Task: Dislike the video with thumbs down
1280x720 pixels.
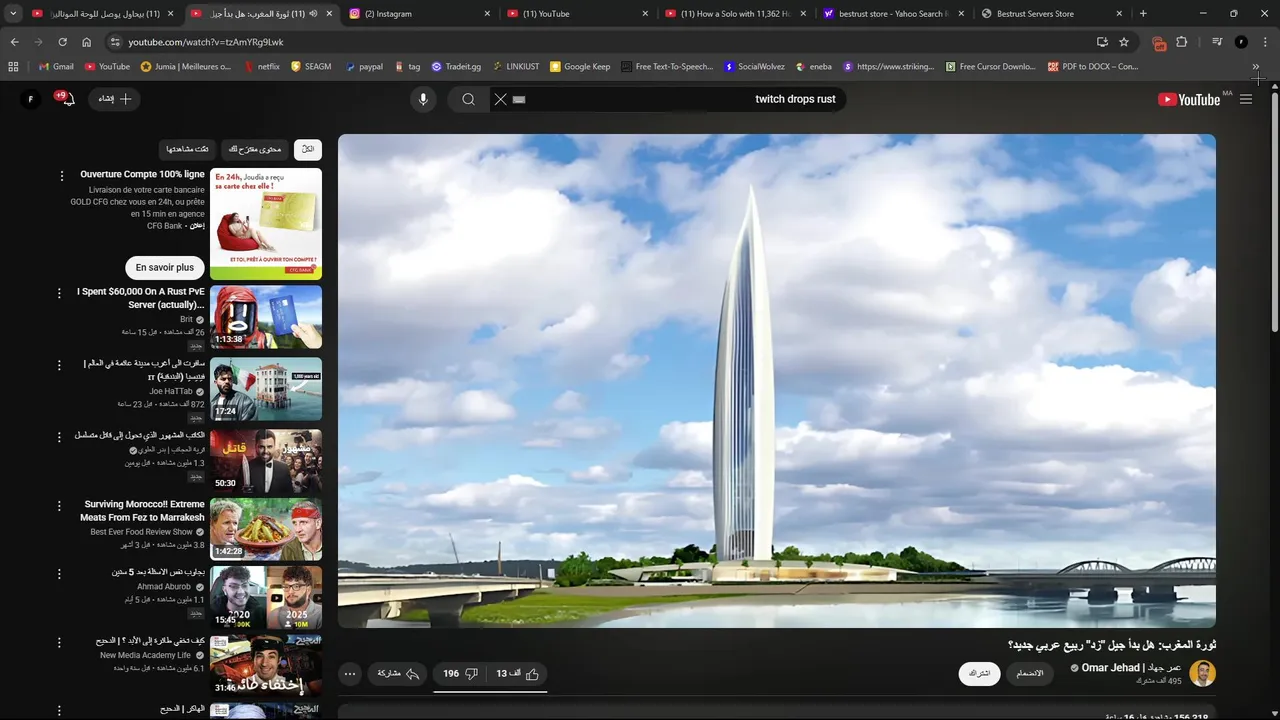Action: coord(461,674)
